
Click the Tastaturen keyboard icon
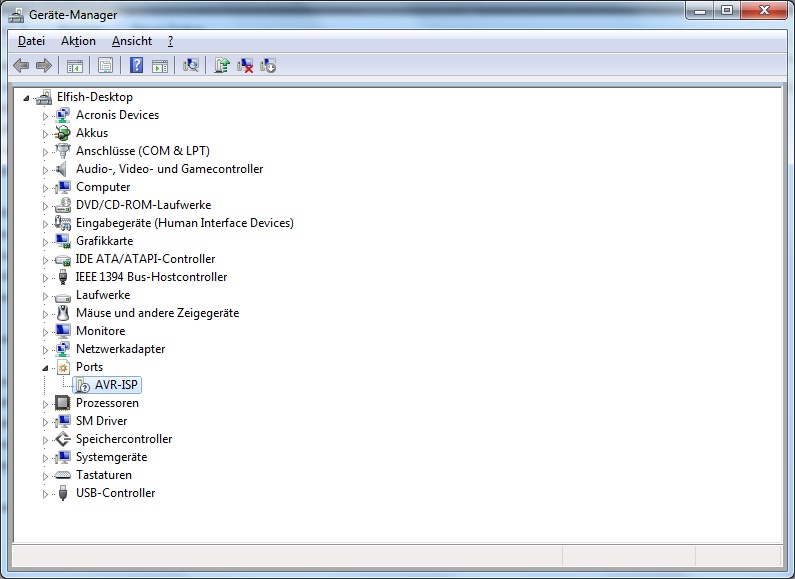pyautogui.click(x=62, y=475)
